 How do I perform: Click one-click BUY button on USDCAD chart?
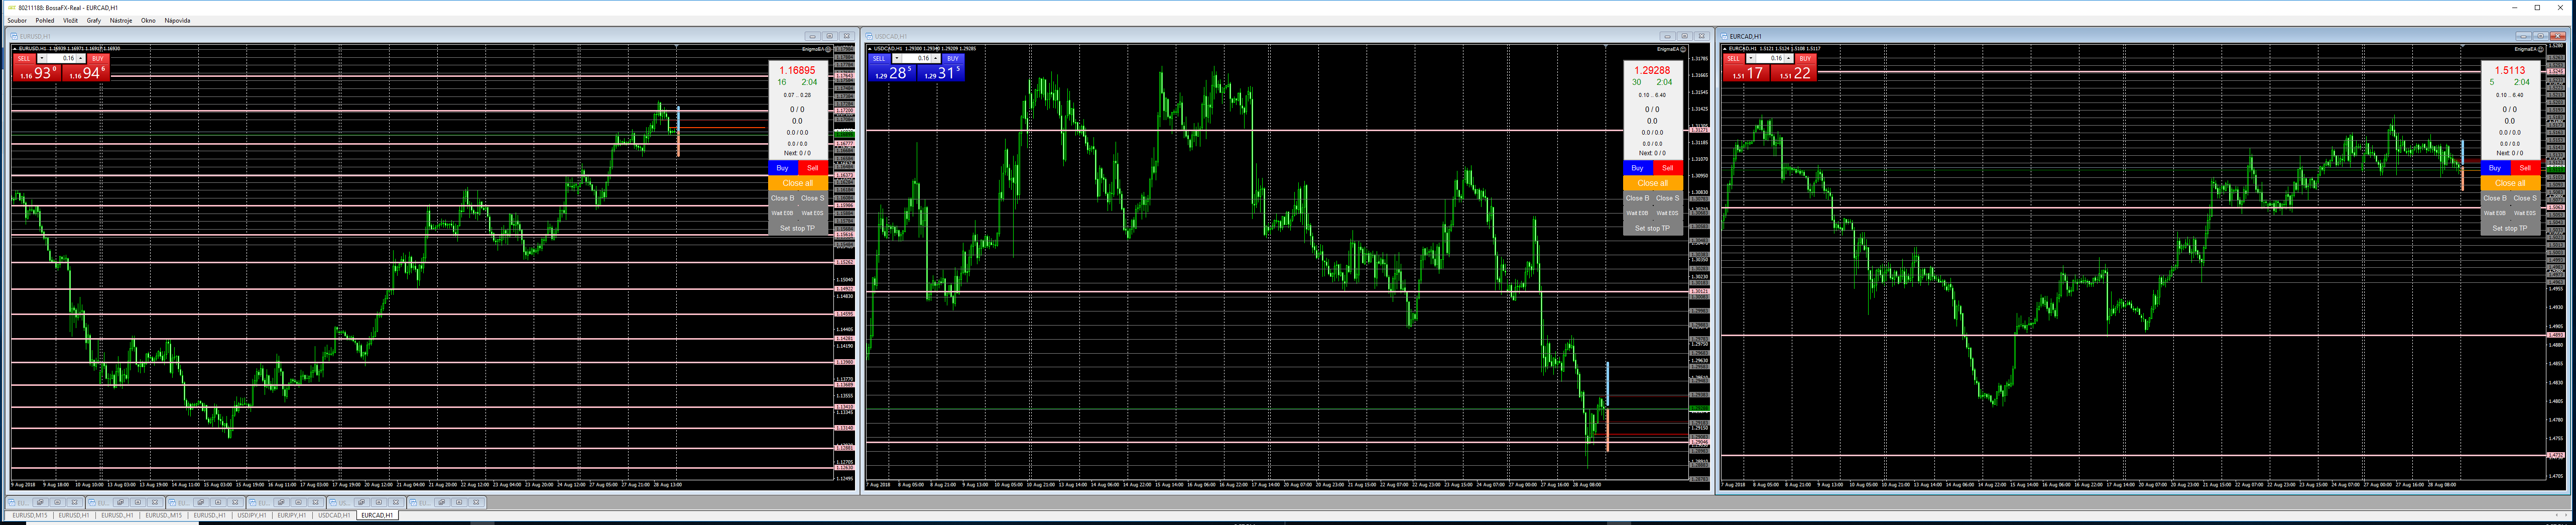click(x=953, y=59)
